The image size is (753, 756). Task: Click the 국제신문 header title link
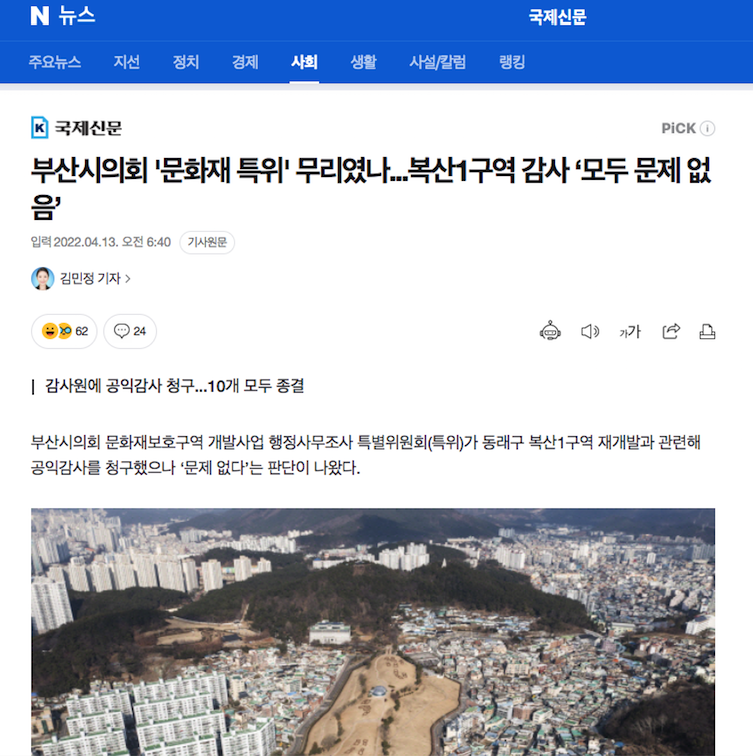557,17
